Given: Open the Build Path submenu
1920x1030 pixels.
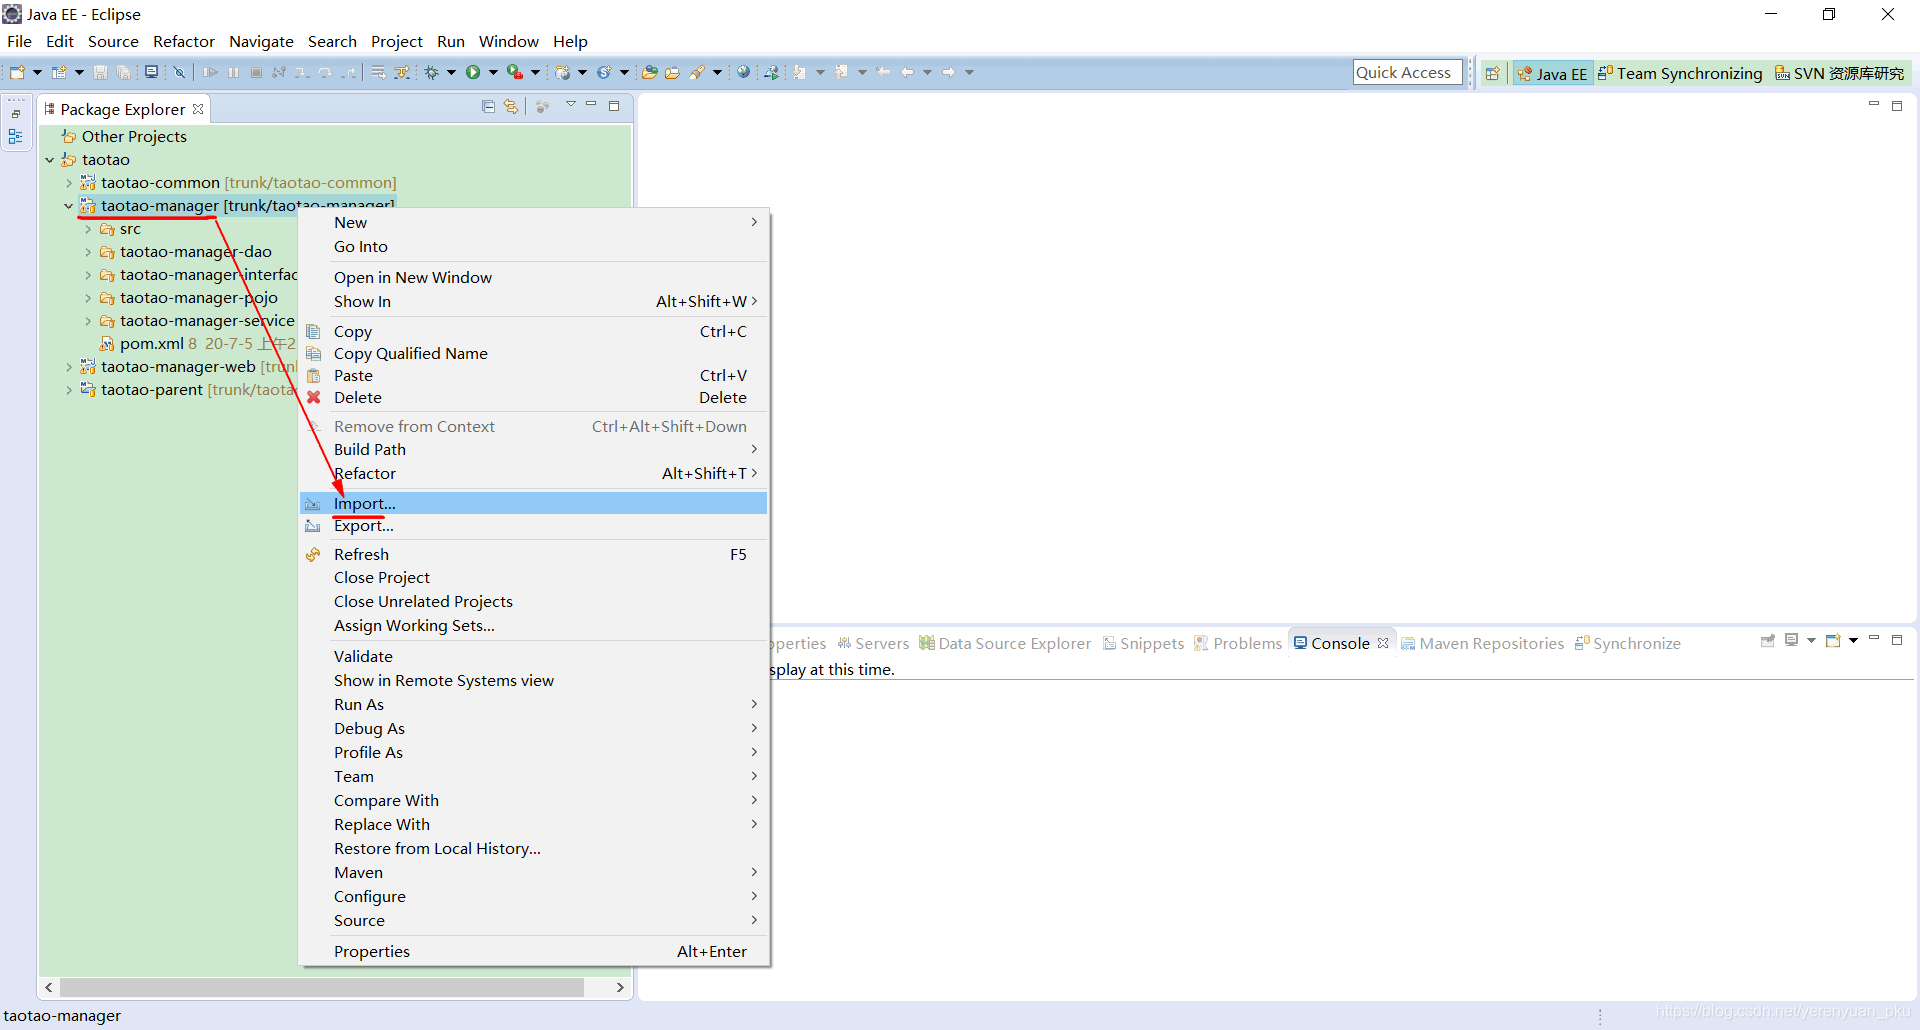Looking at the screenshot, I should 534,450.
